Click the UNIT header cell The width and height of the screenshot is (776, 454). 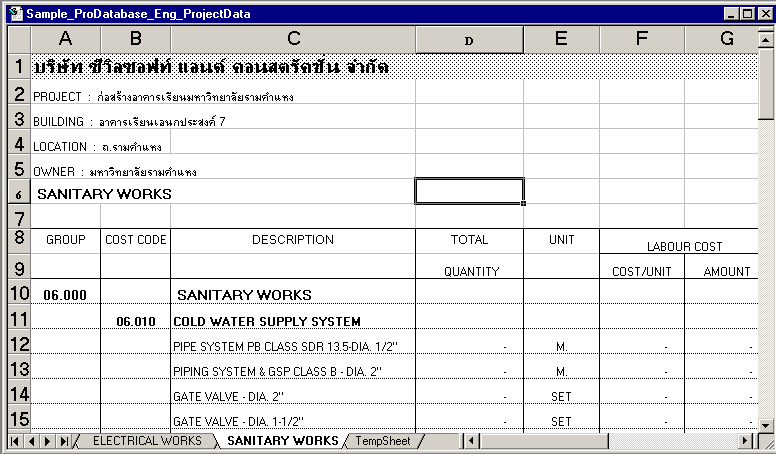[561, 240]
